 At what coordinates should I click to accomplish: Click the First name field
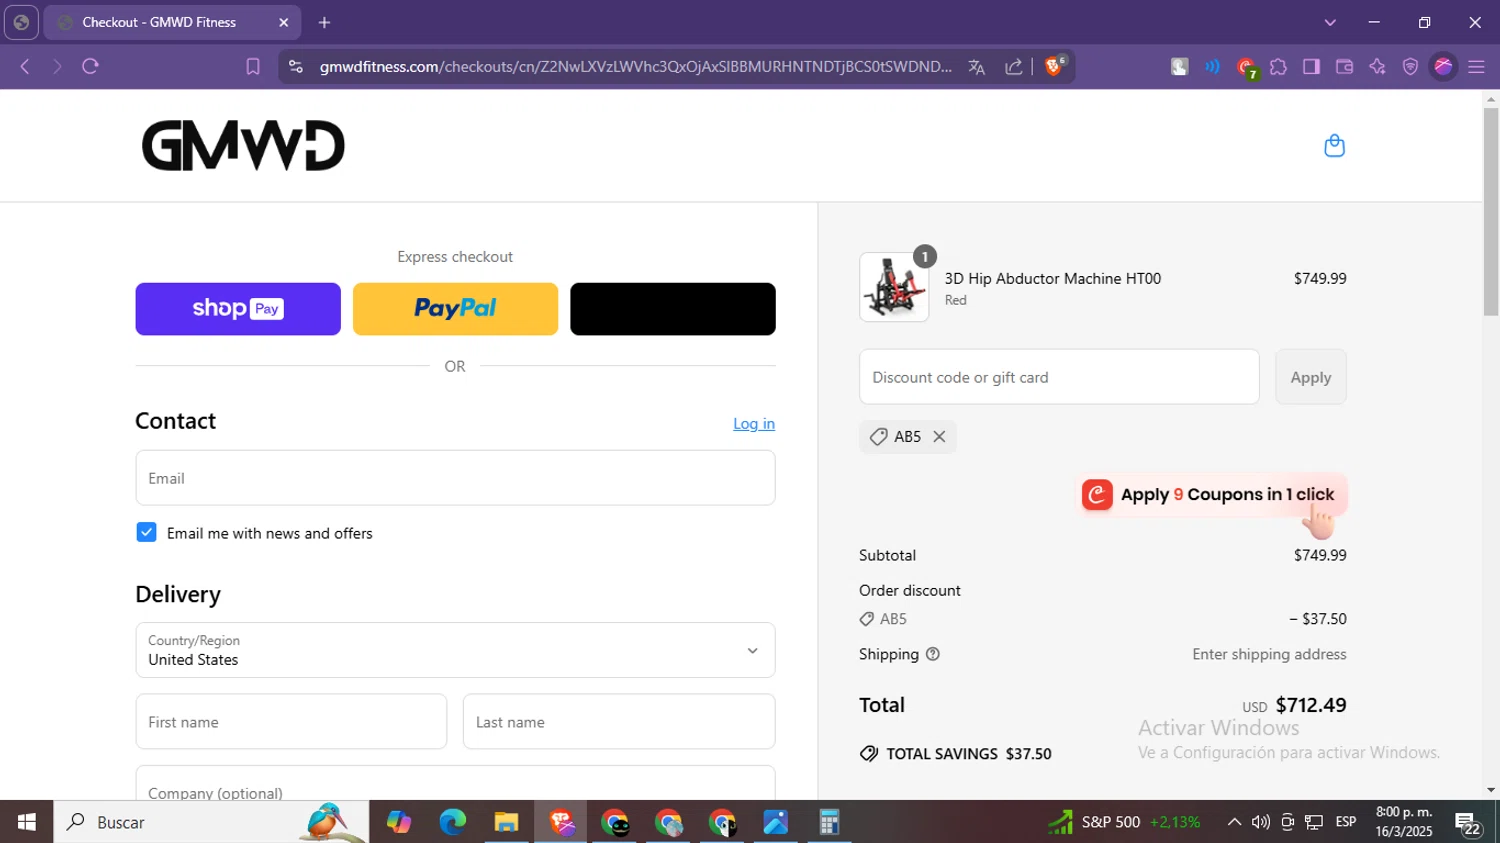coord(291,722)
